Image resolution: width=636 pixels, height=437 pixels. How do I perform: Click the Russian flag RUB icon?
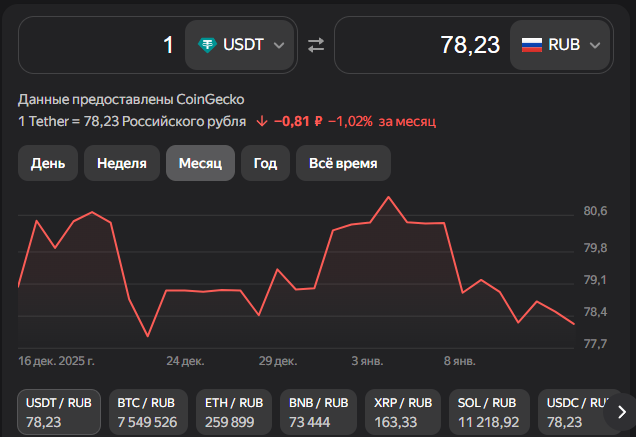point(532,45)
